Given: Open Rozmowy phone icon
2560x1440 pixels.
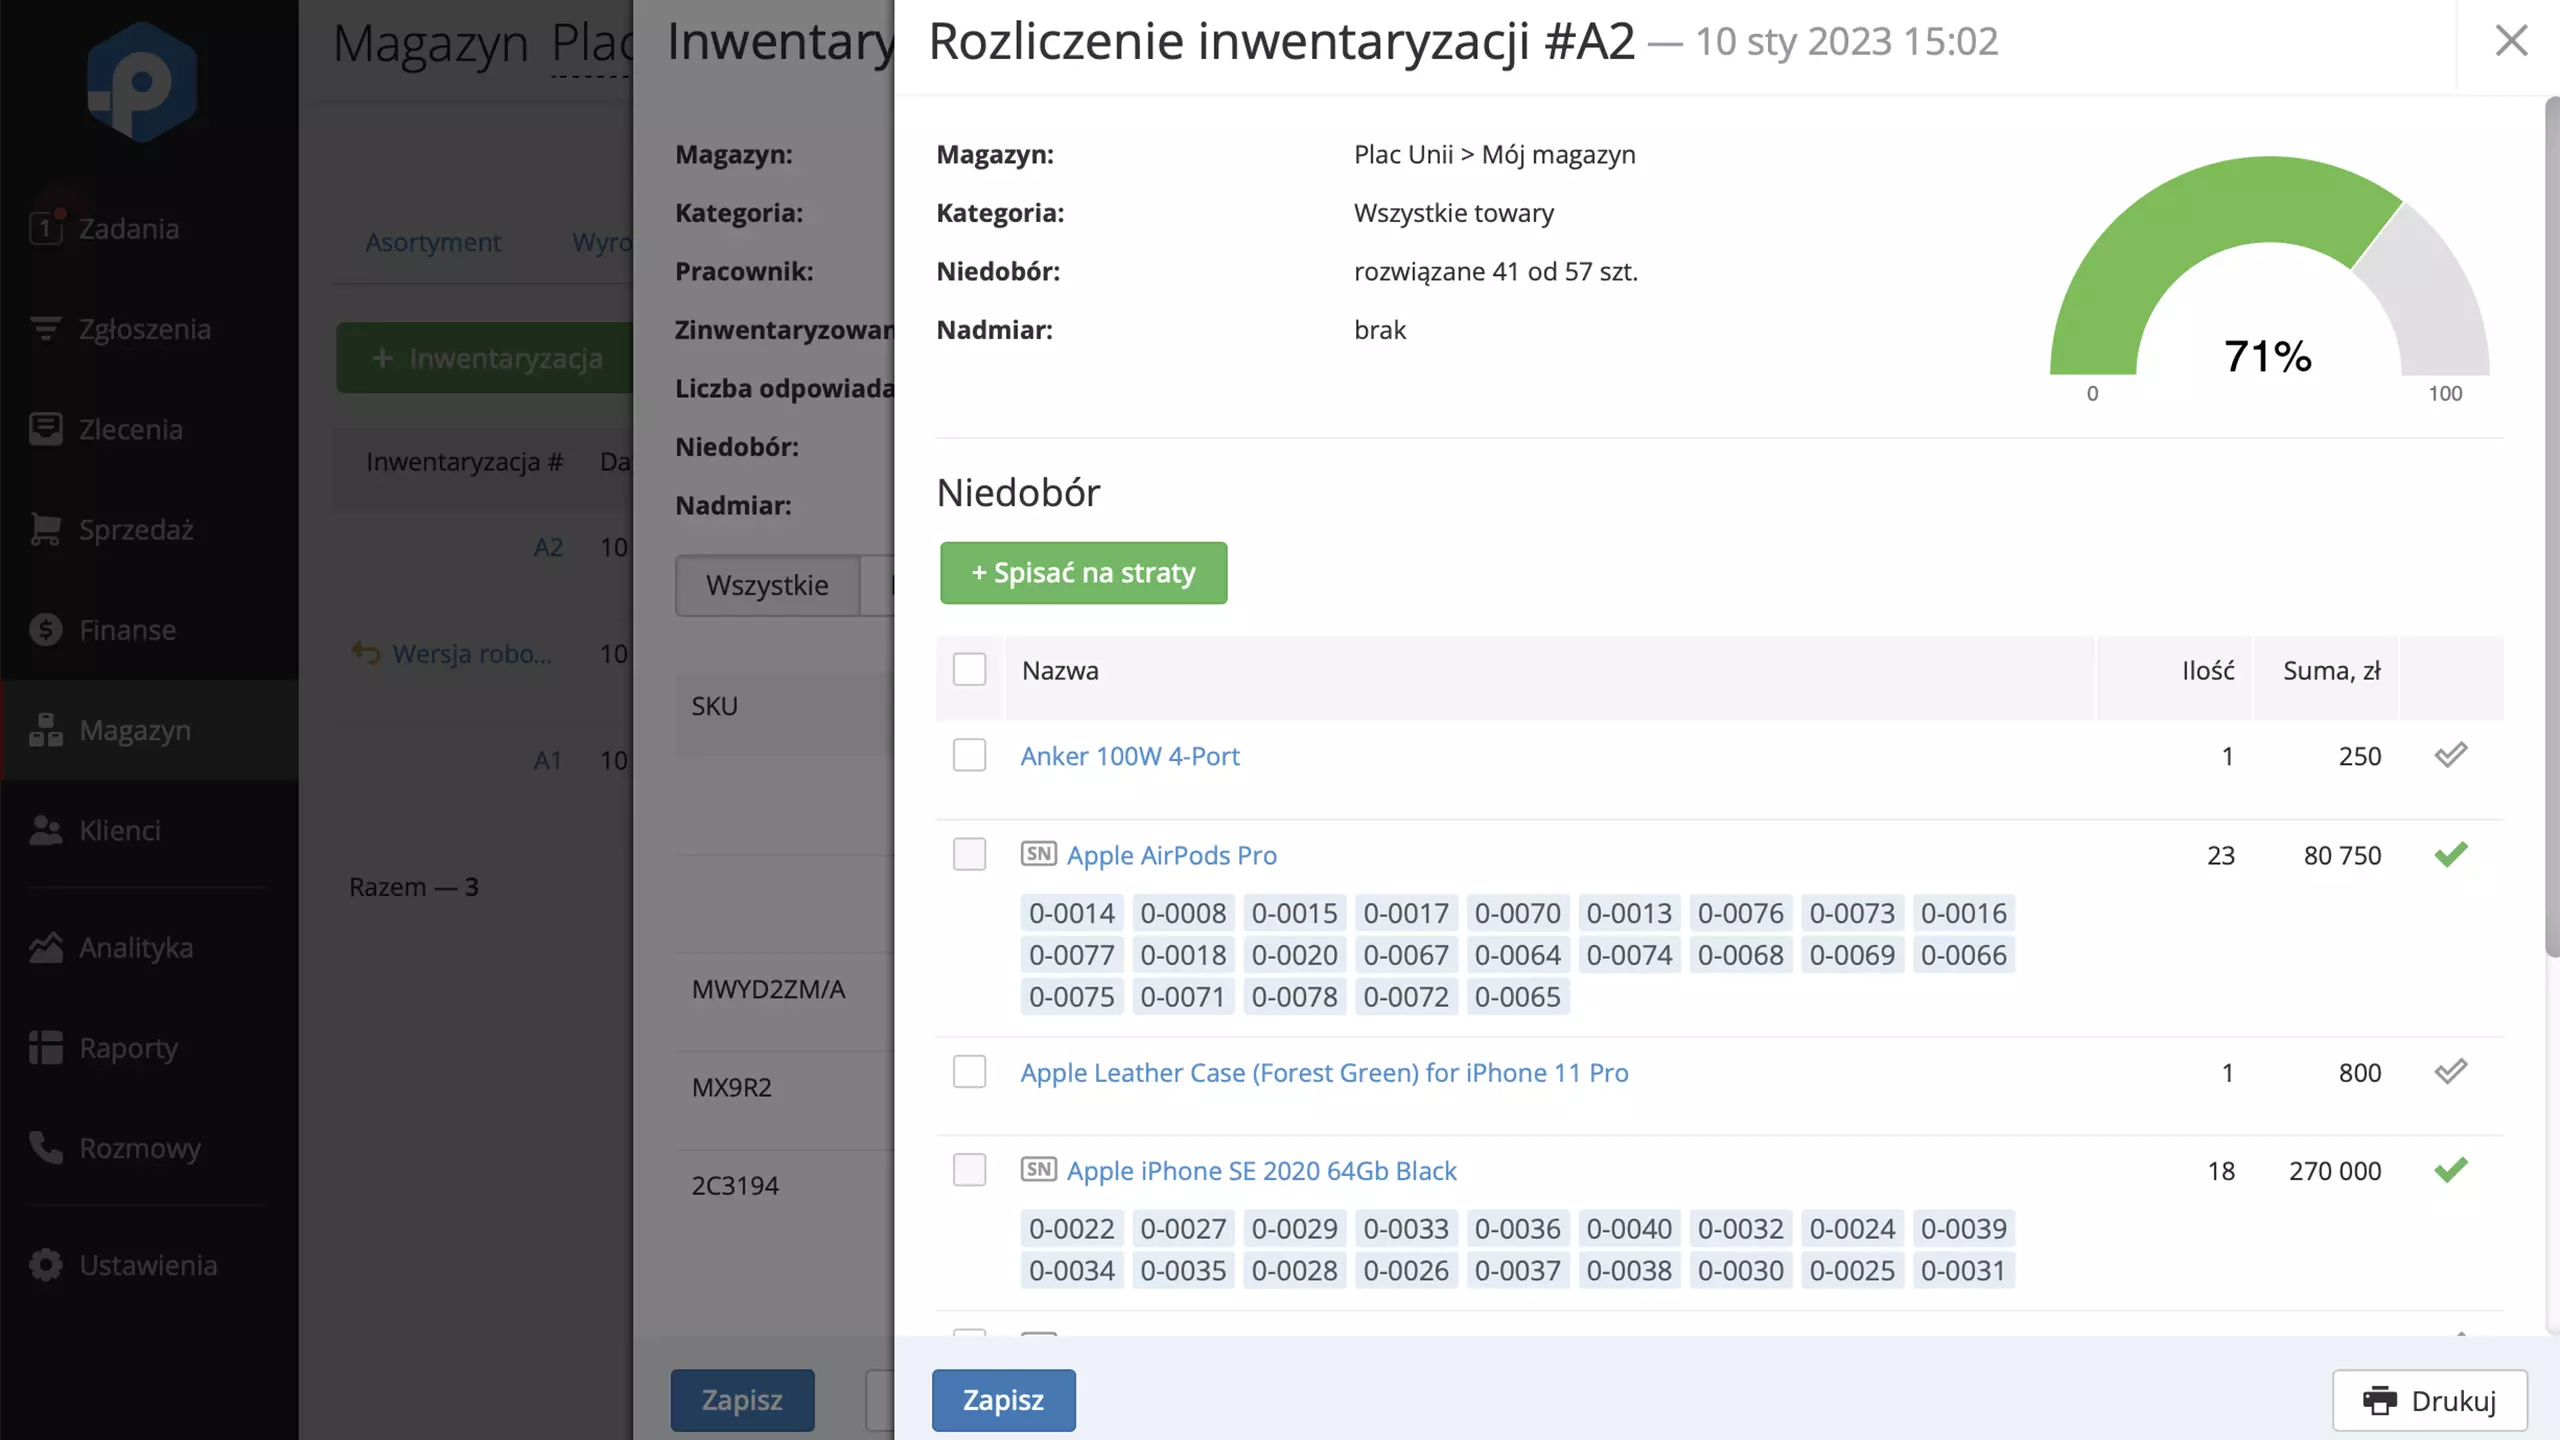Looking at the screenshot, I should point(46,1147).
